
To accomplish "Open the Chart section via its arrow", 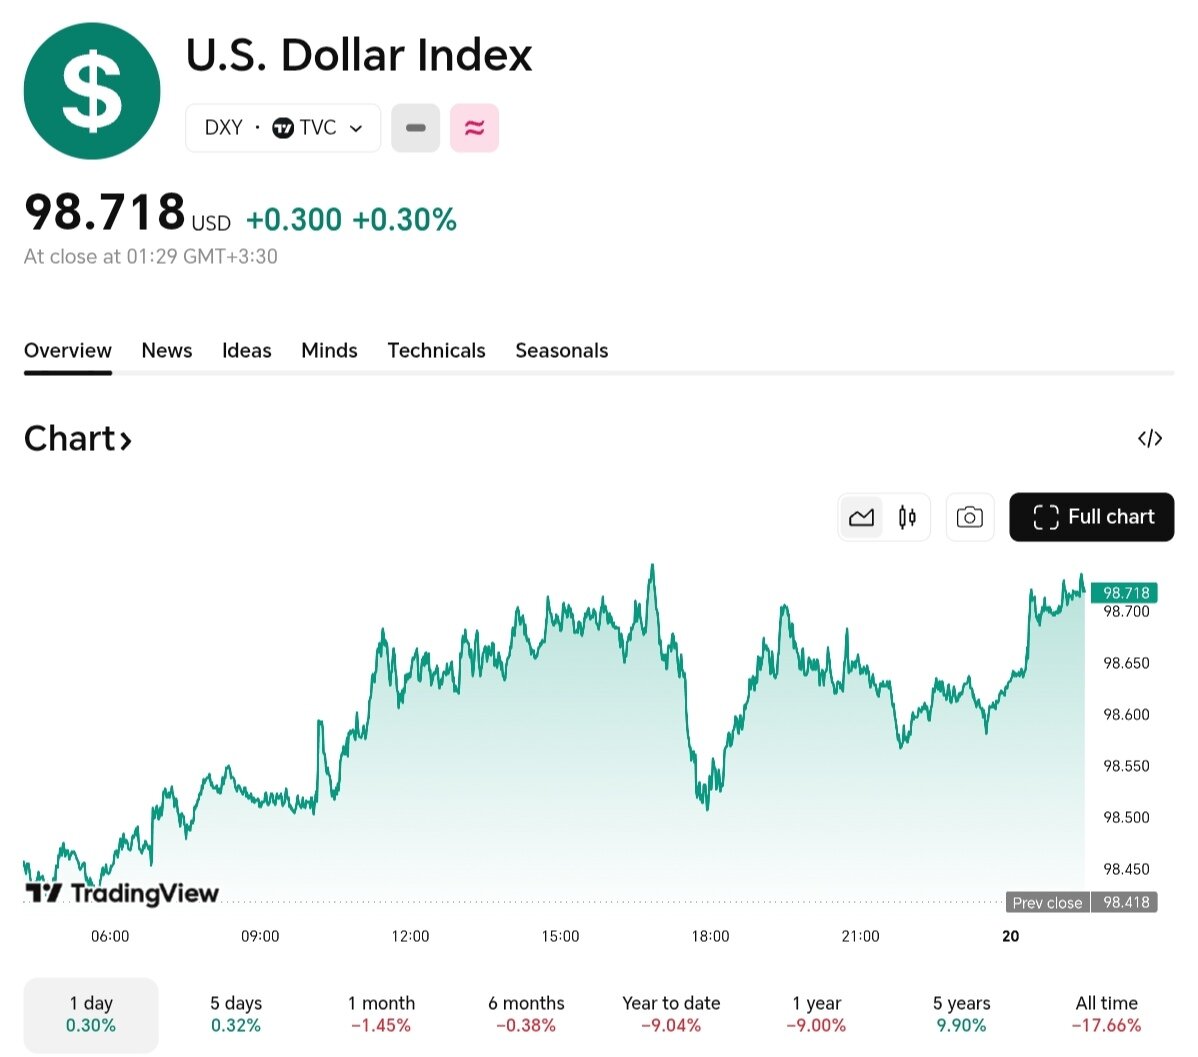I will pos(124,438).
